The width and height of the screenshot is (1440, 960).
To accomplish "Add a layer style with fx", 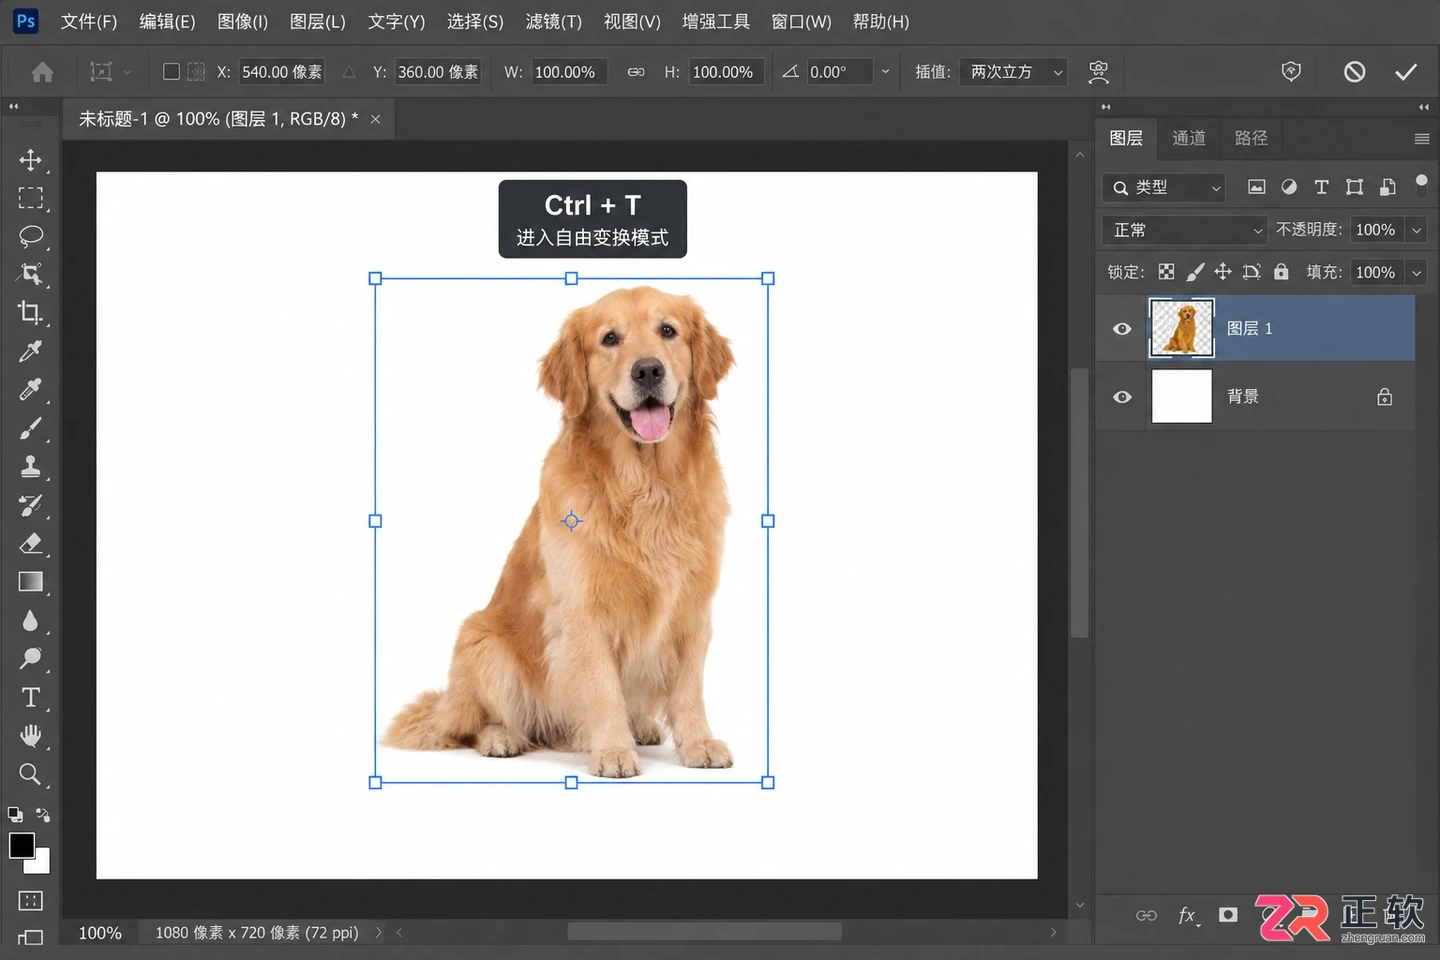I will click(x=1187, y=915).
